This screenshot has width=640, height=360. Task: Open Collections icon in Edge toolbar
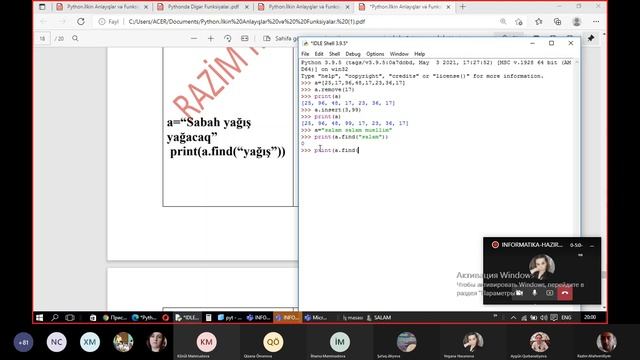click(558, 22)
